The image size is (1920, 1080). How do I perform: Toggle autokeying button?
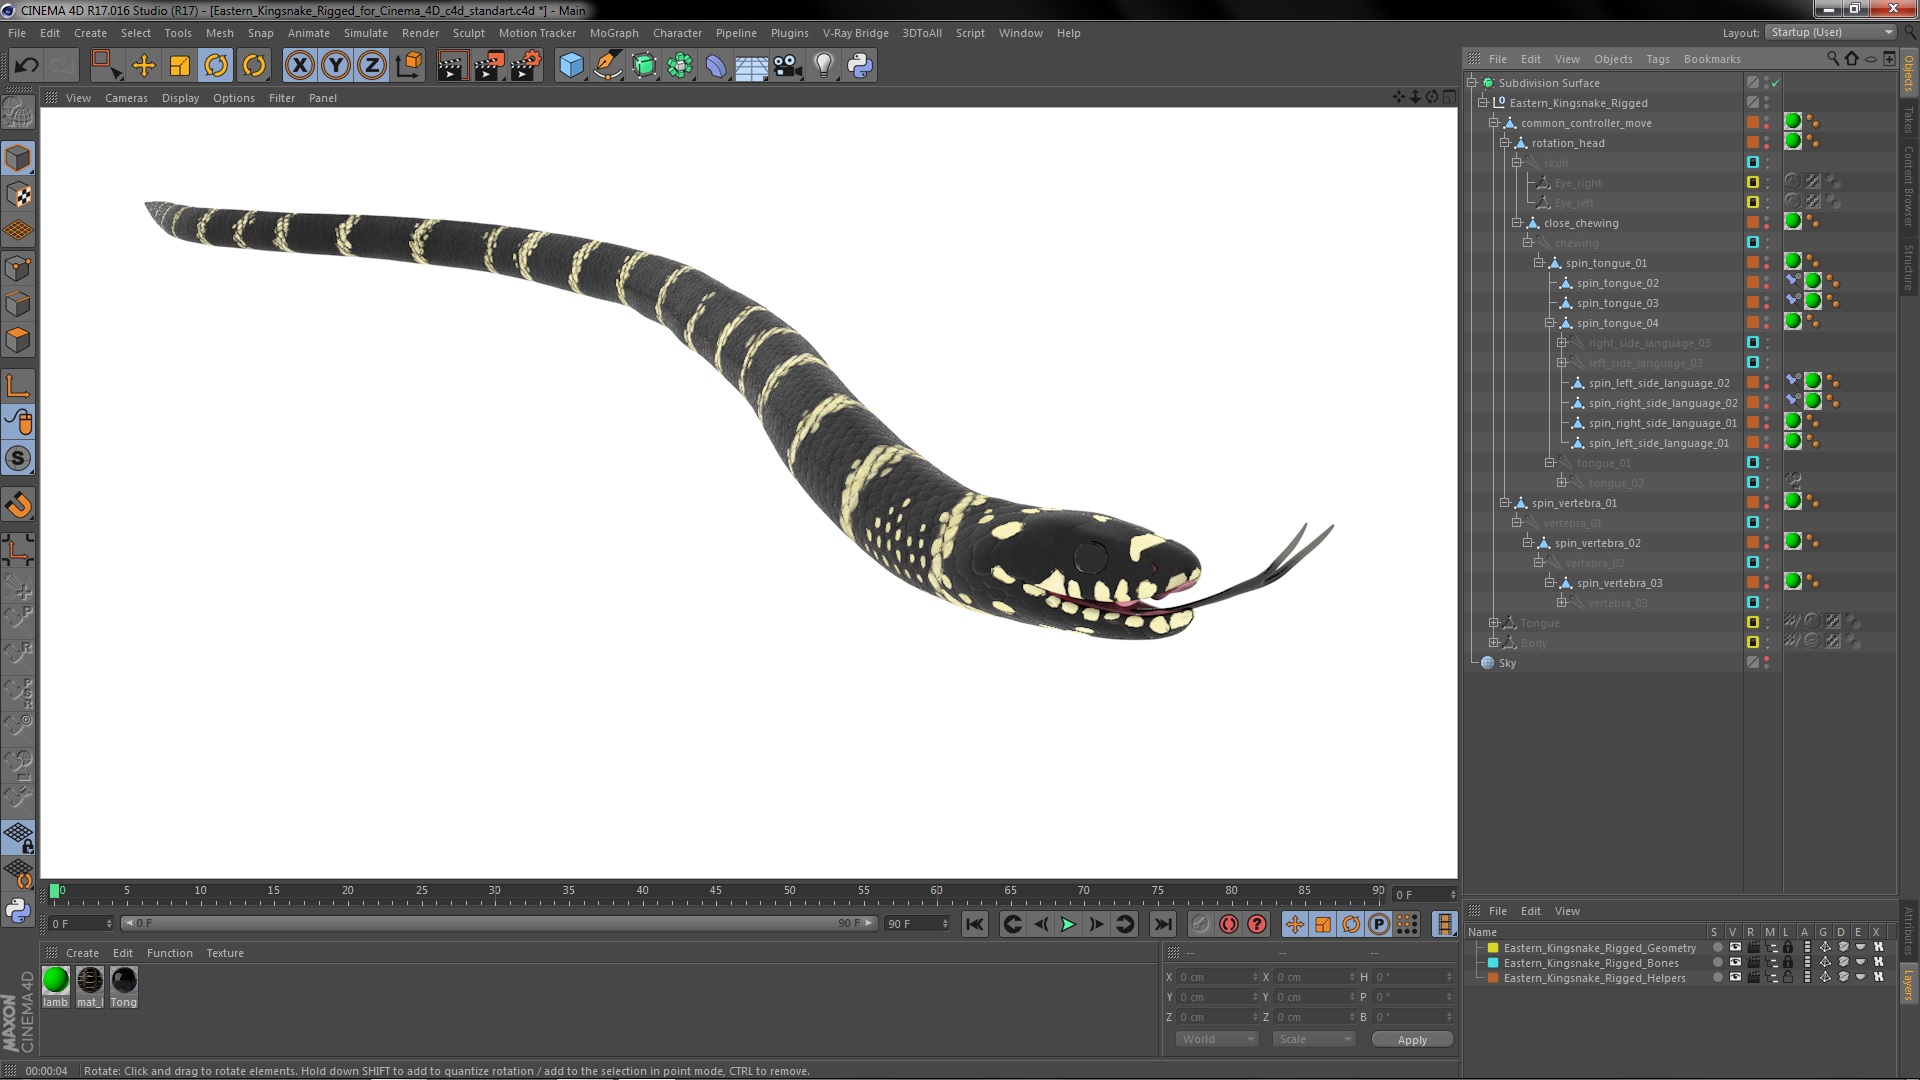[x=1229, y=924]
